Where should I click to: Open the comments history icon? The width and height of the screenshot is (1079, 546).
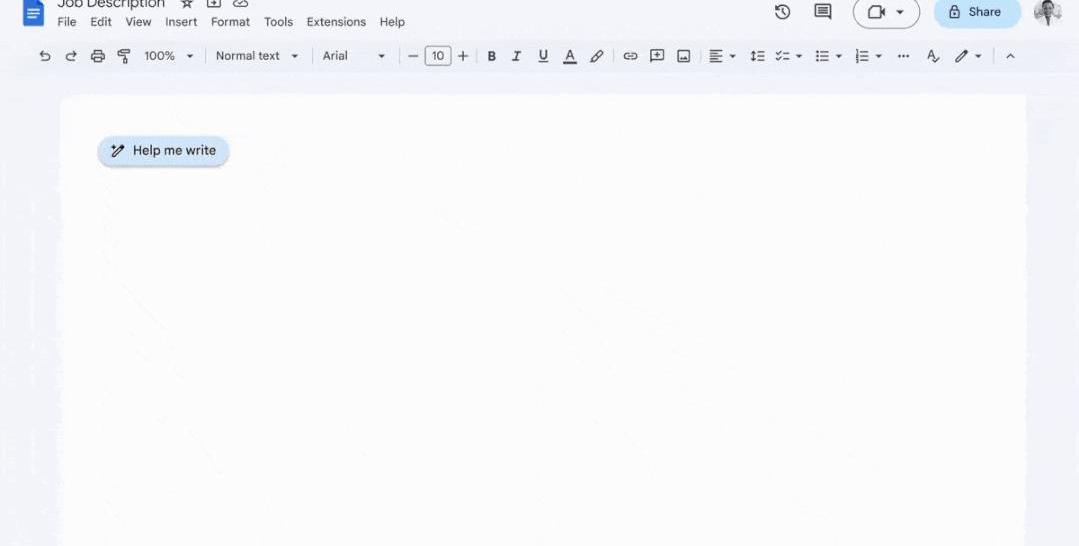point(823,12)
